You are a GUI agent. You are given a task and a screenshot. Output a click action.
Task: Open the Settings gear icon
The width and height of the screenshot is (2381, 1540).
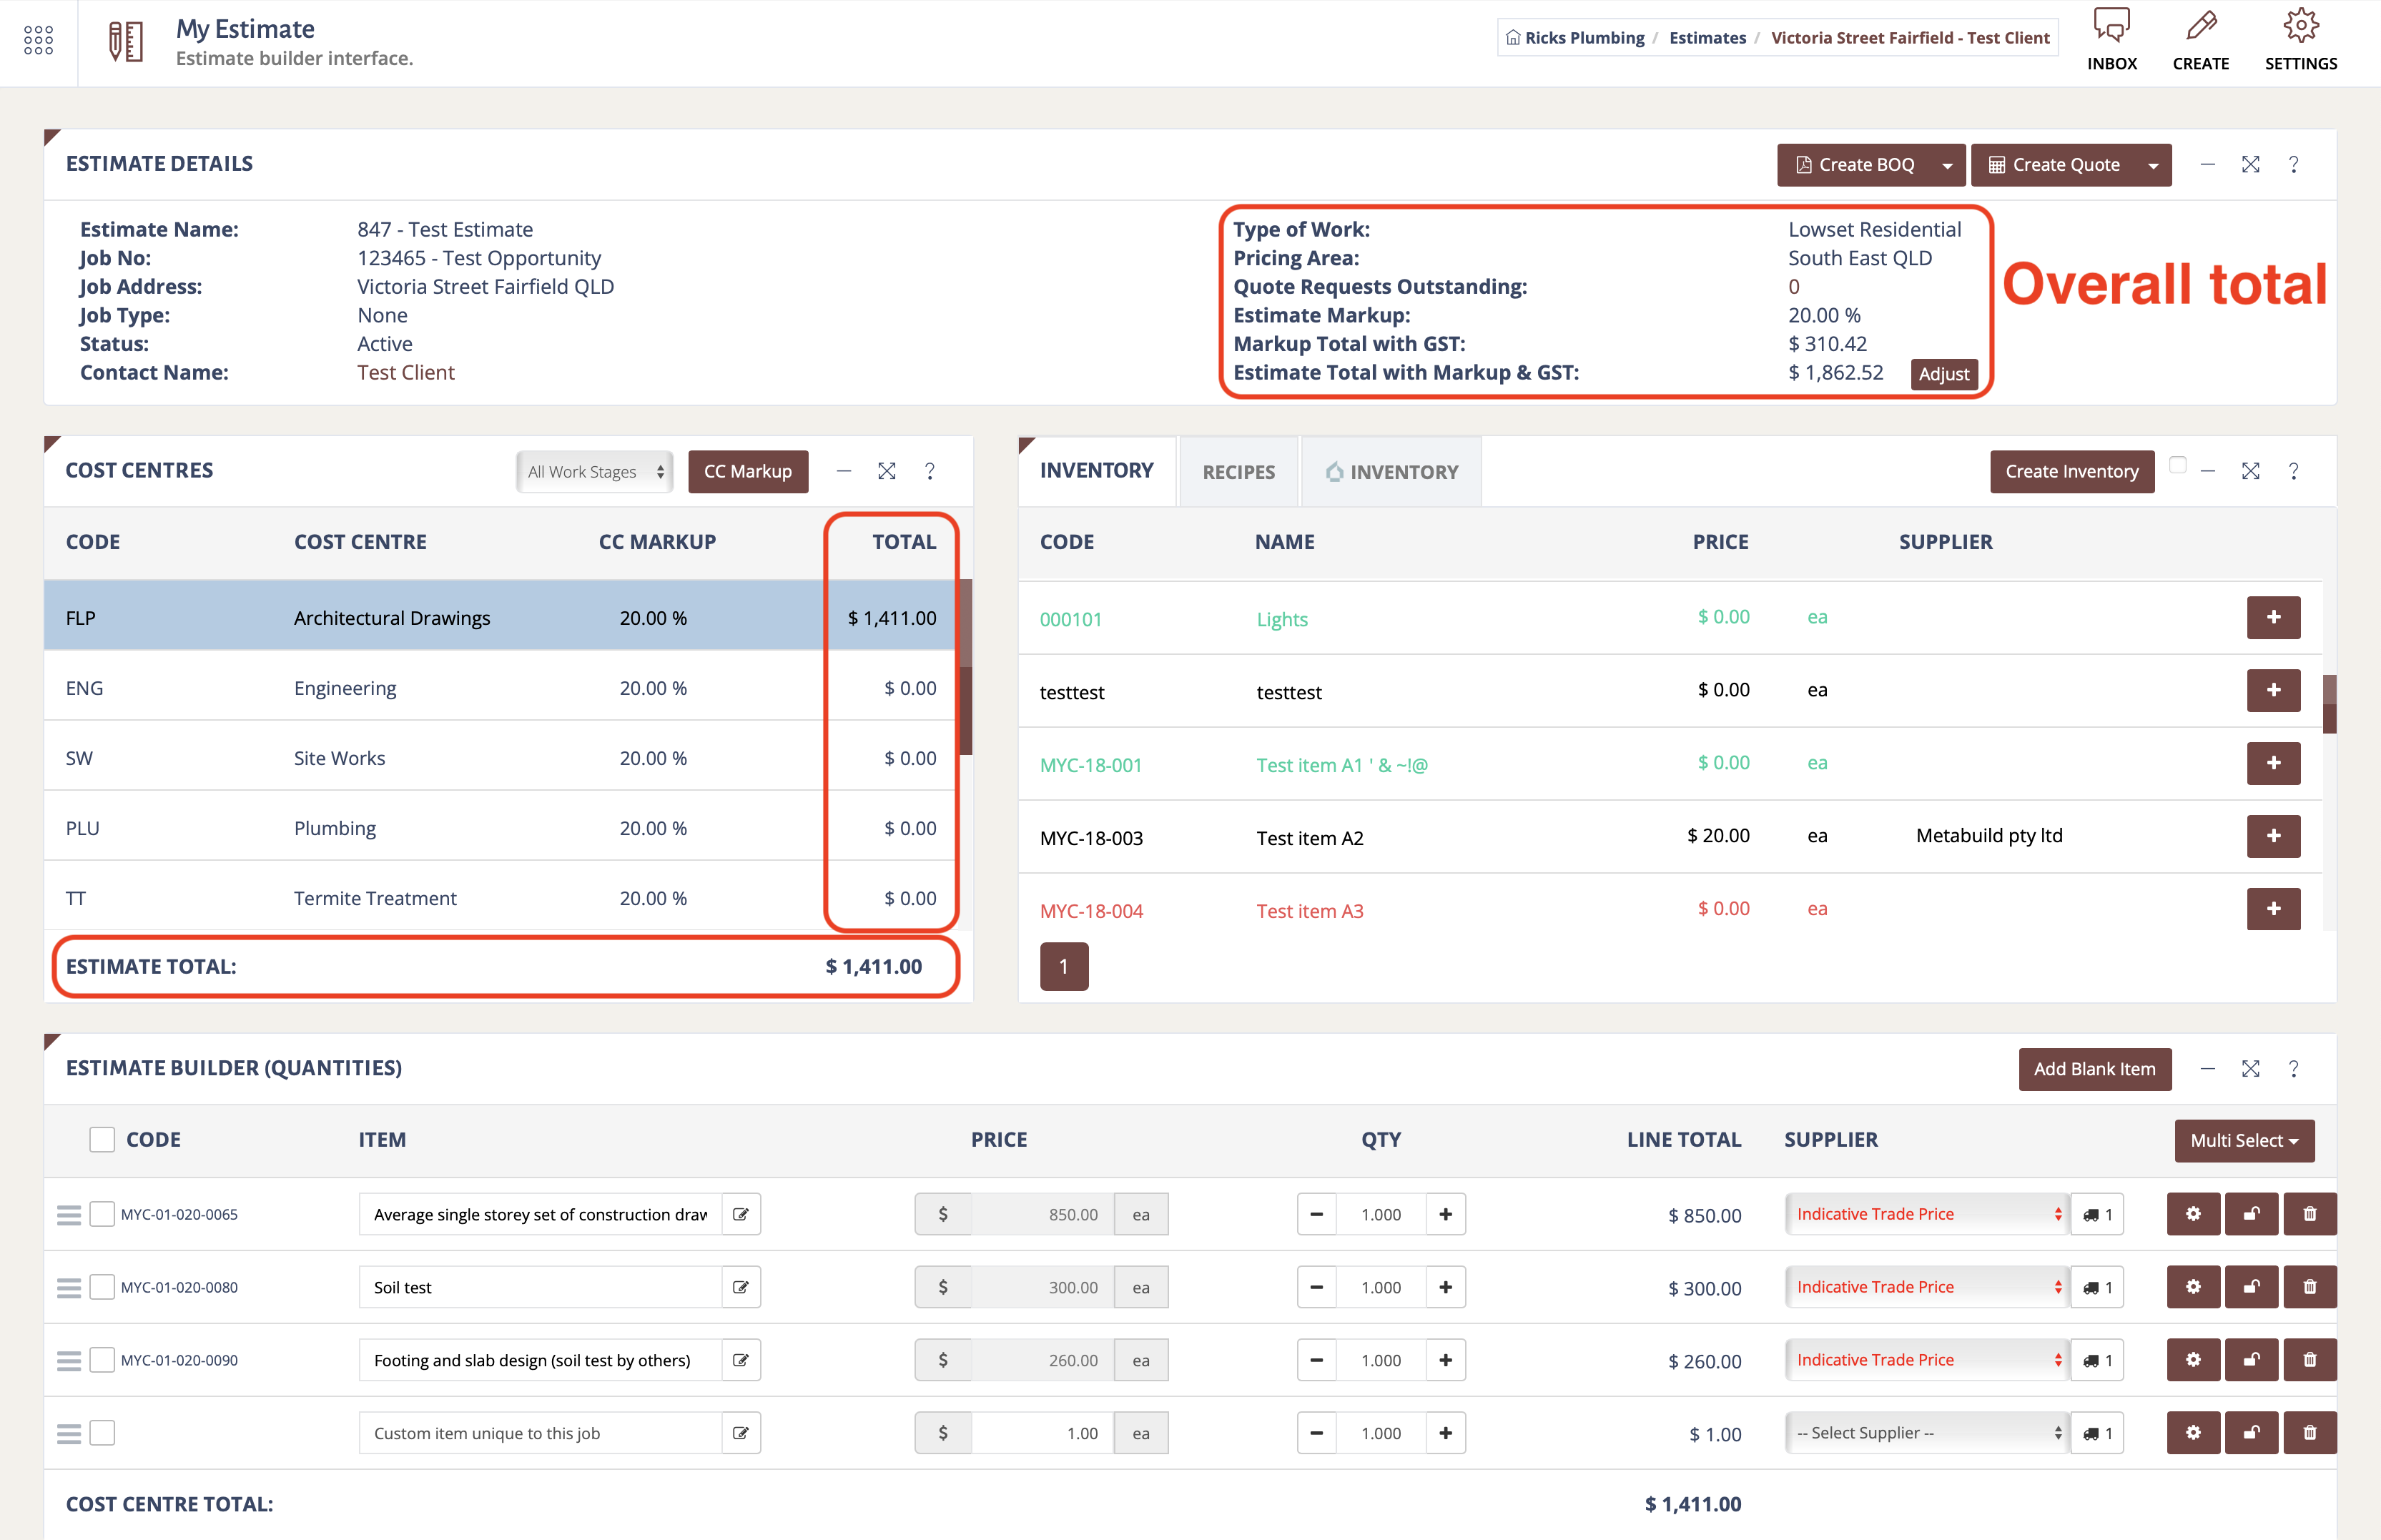[x=2300, y=26]
